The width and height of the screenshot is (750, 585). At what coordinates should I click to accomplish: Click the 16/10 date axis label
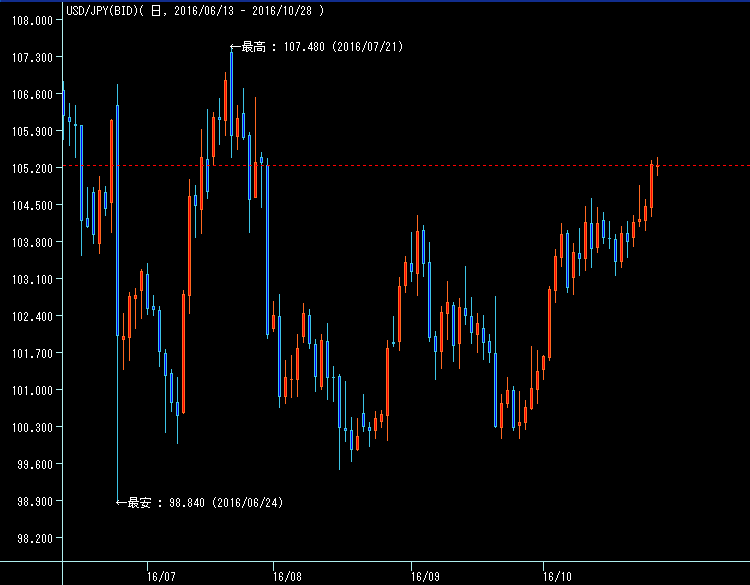pyautogui.click(x=557, y=576)
